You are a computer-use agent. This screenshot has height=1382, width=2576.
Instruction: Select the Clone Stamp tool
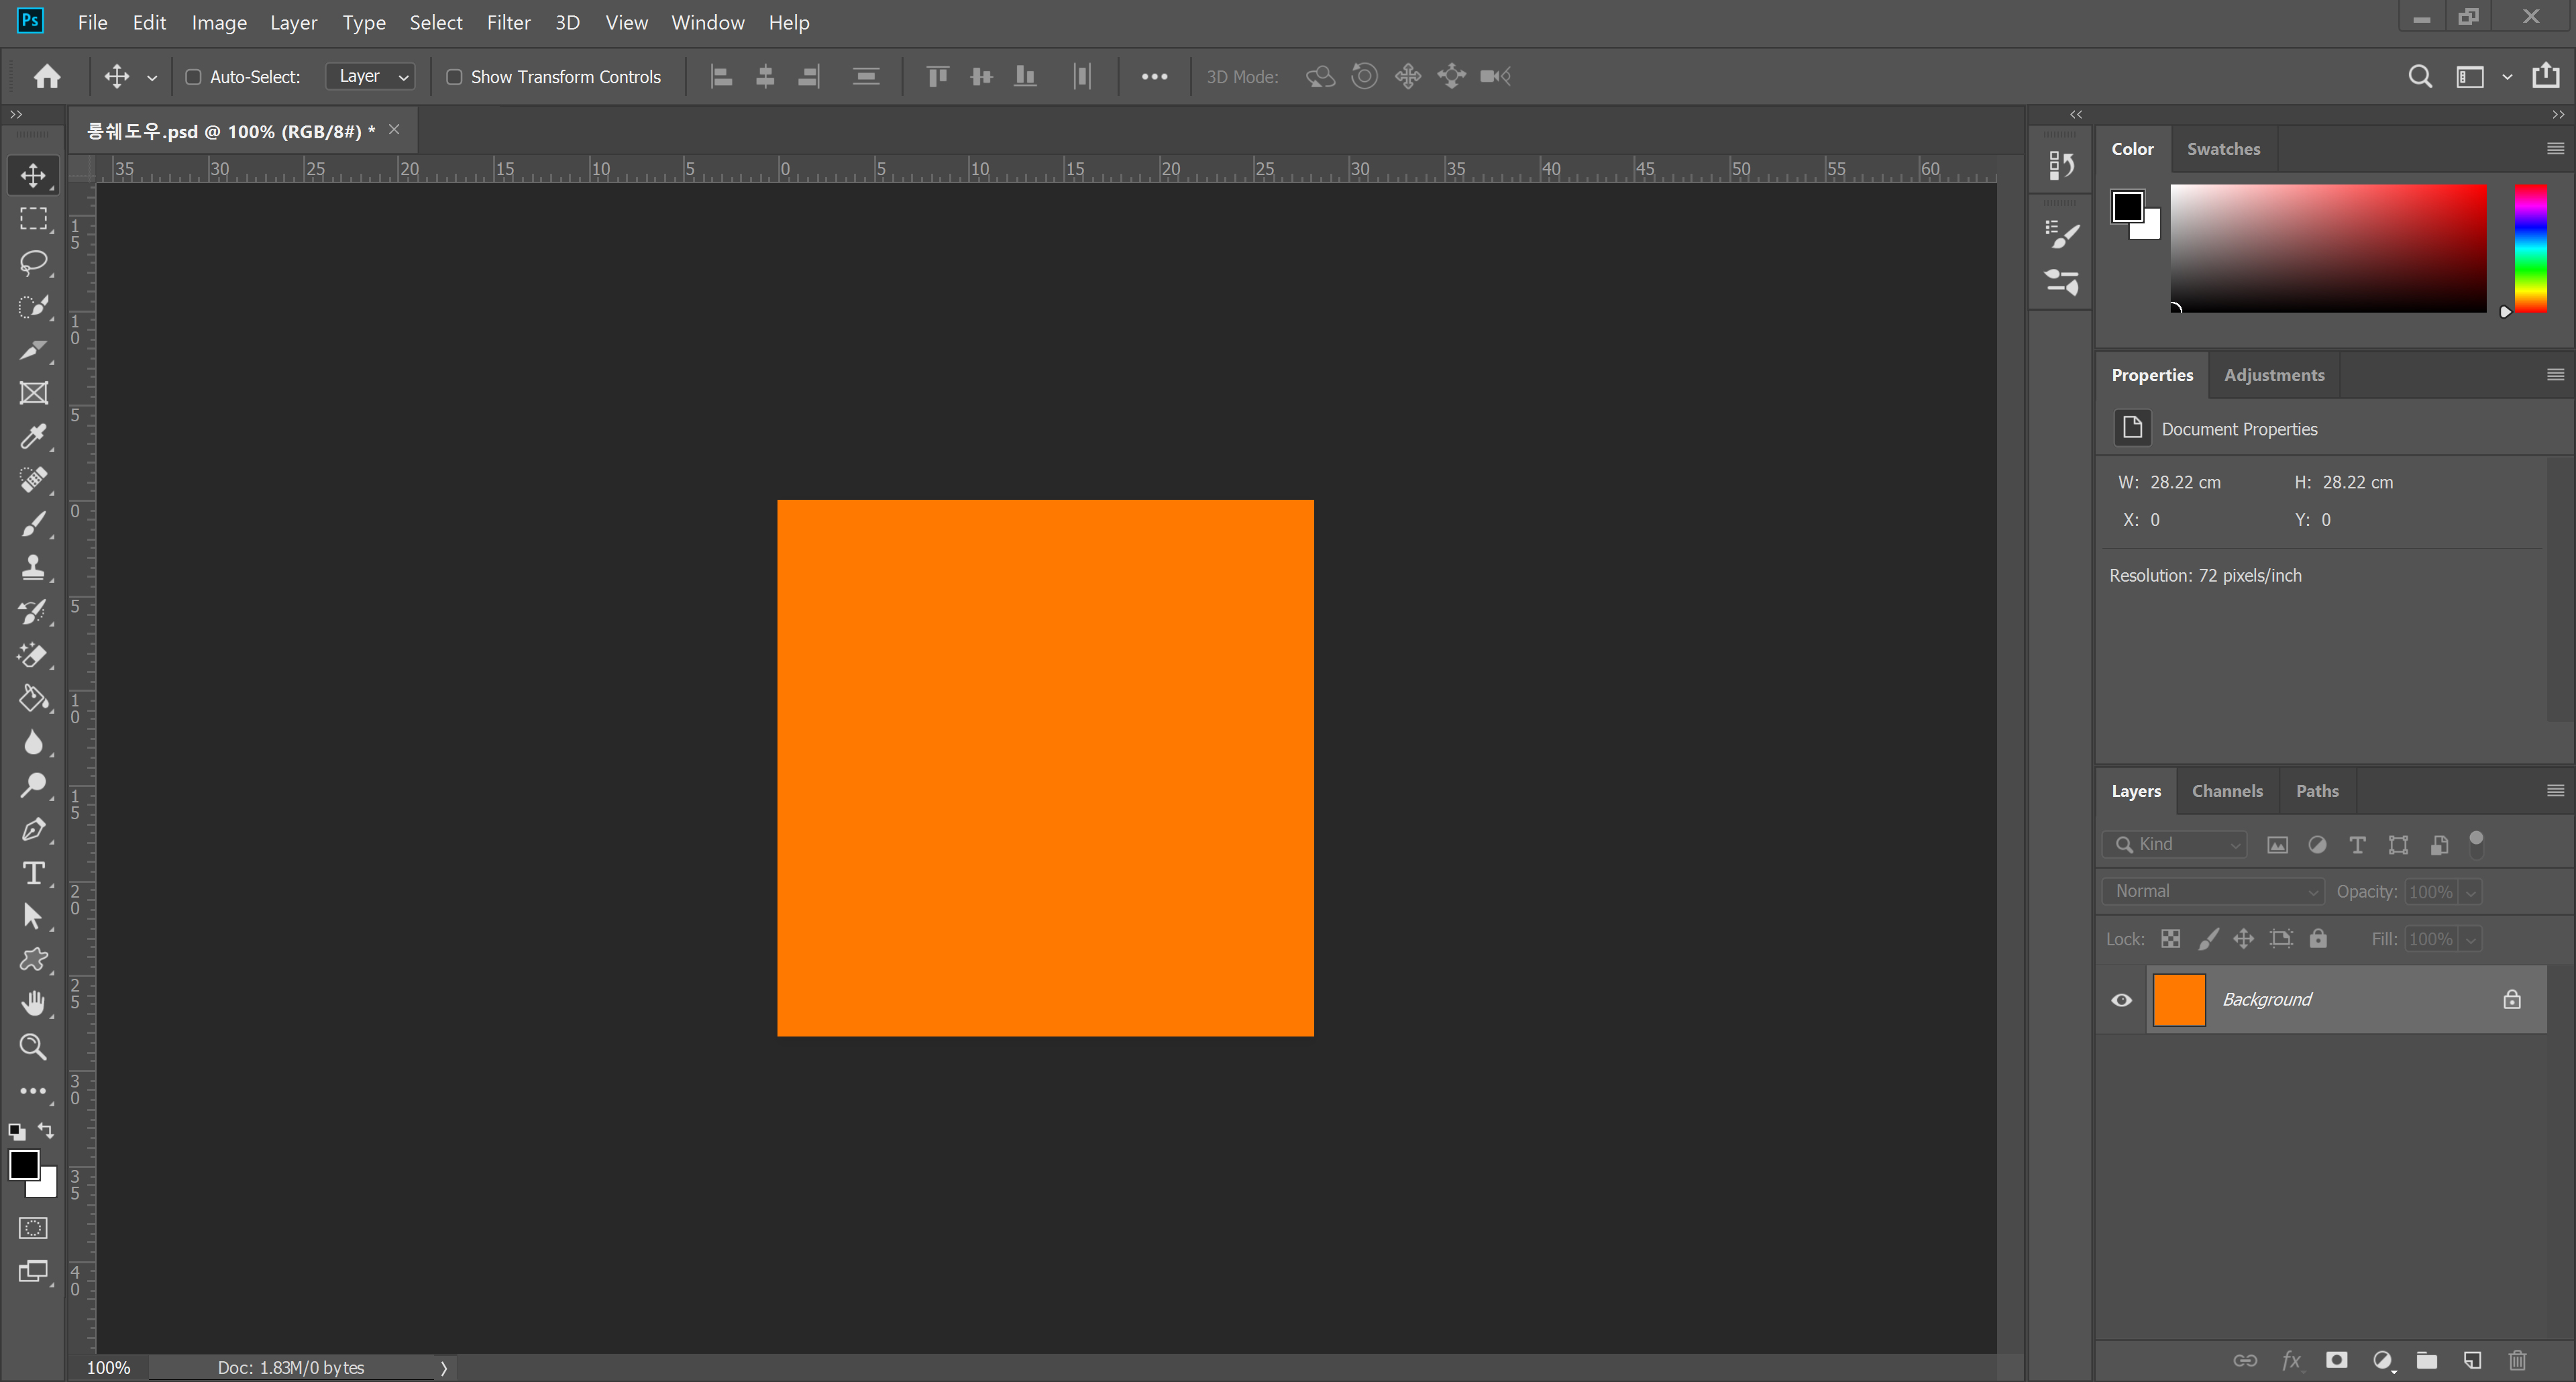click(x=33, y=567)
